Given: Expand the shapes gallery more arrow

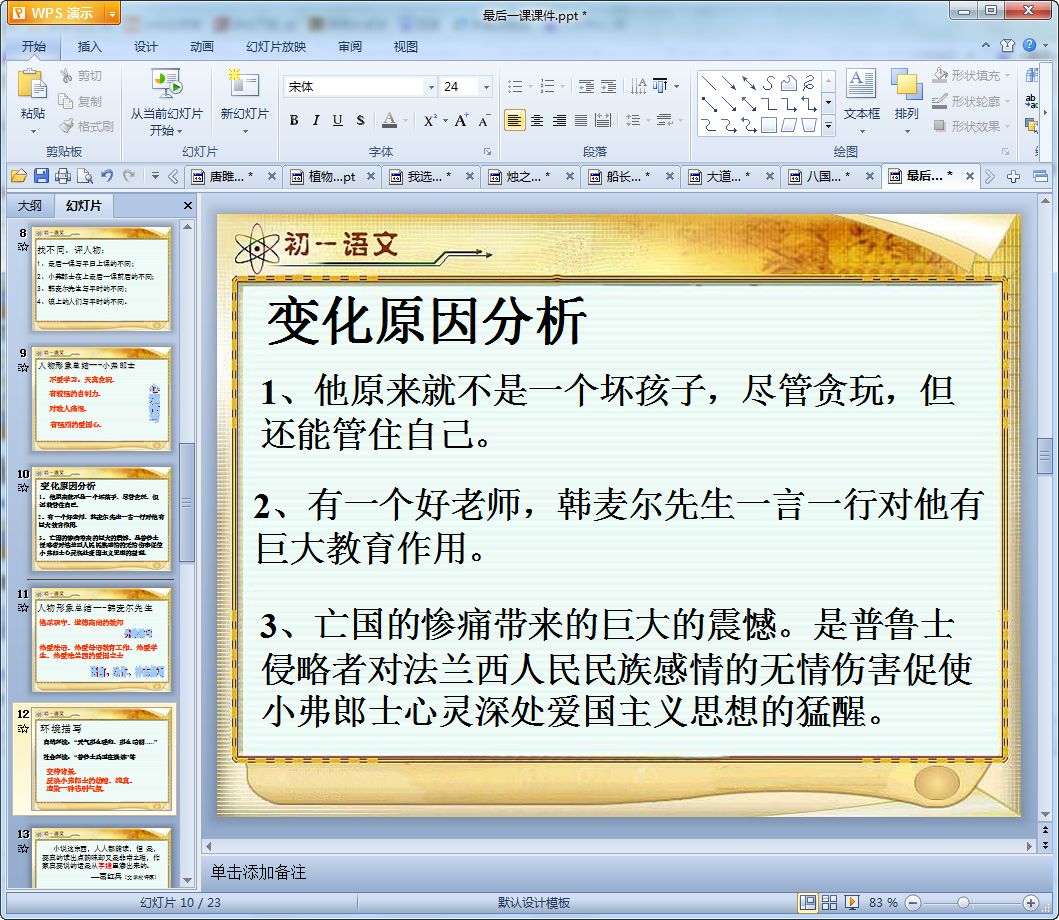Looking at the screenshot, I should point(829,126).
